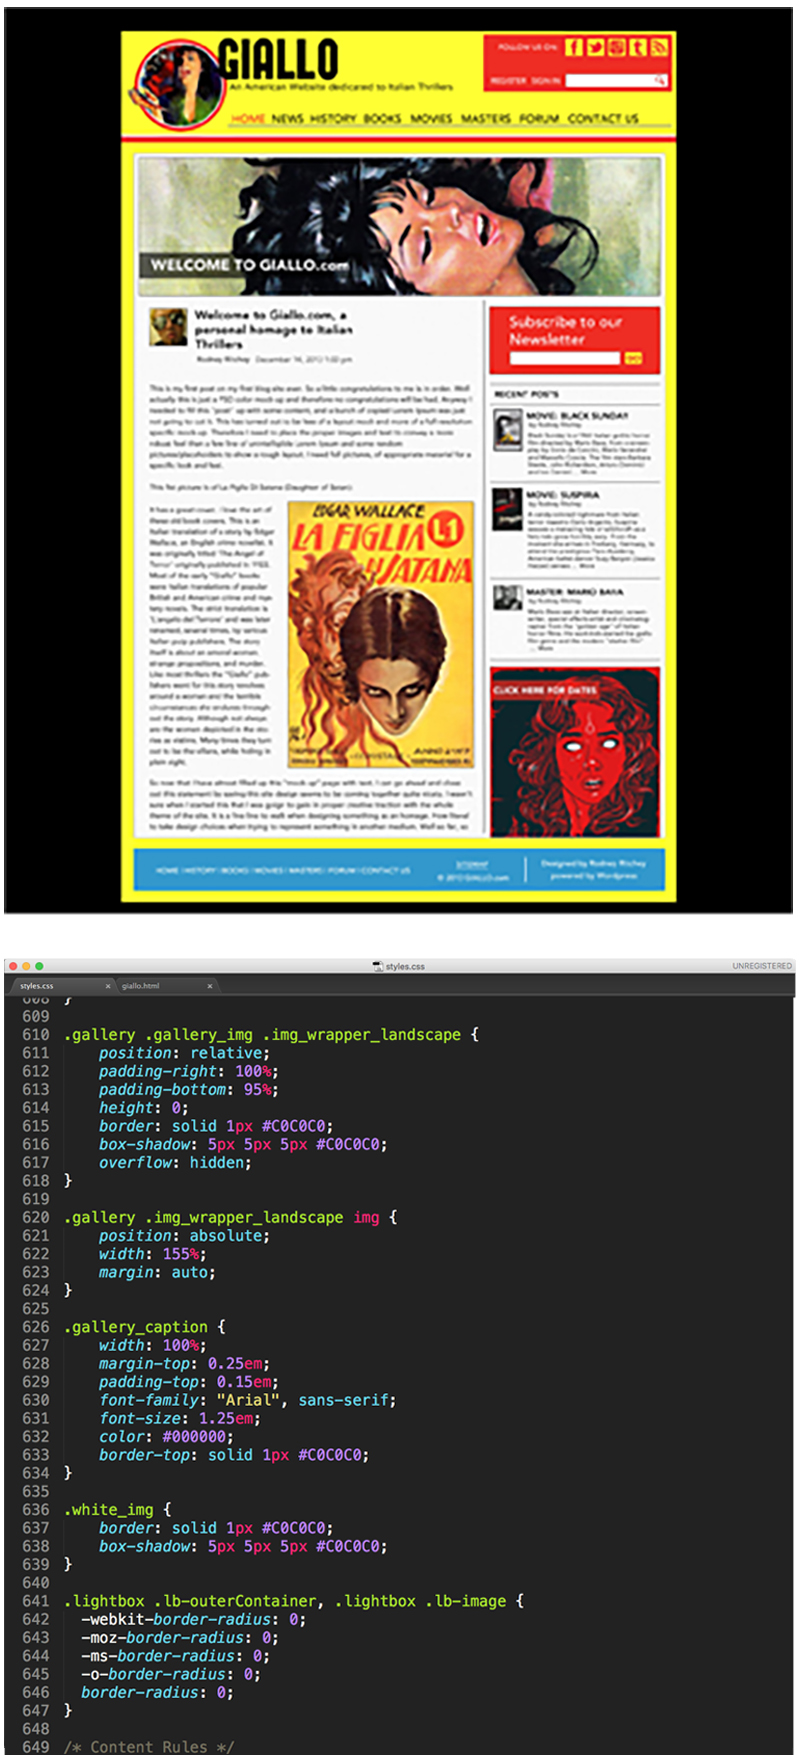The width and height of the screenshot is (800, 1755).
Task: Open the 'MASTER: MARIO BAVA' recent post
Action: 575,592
